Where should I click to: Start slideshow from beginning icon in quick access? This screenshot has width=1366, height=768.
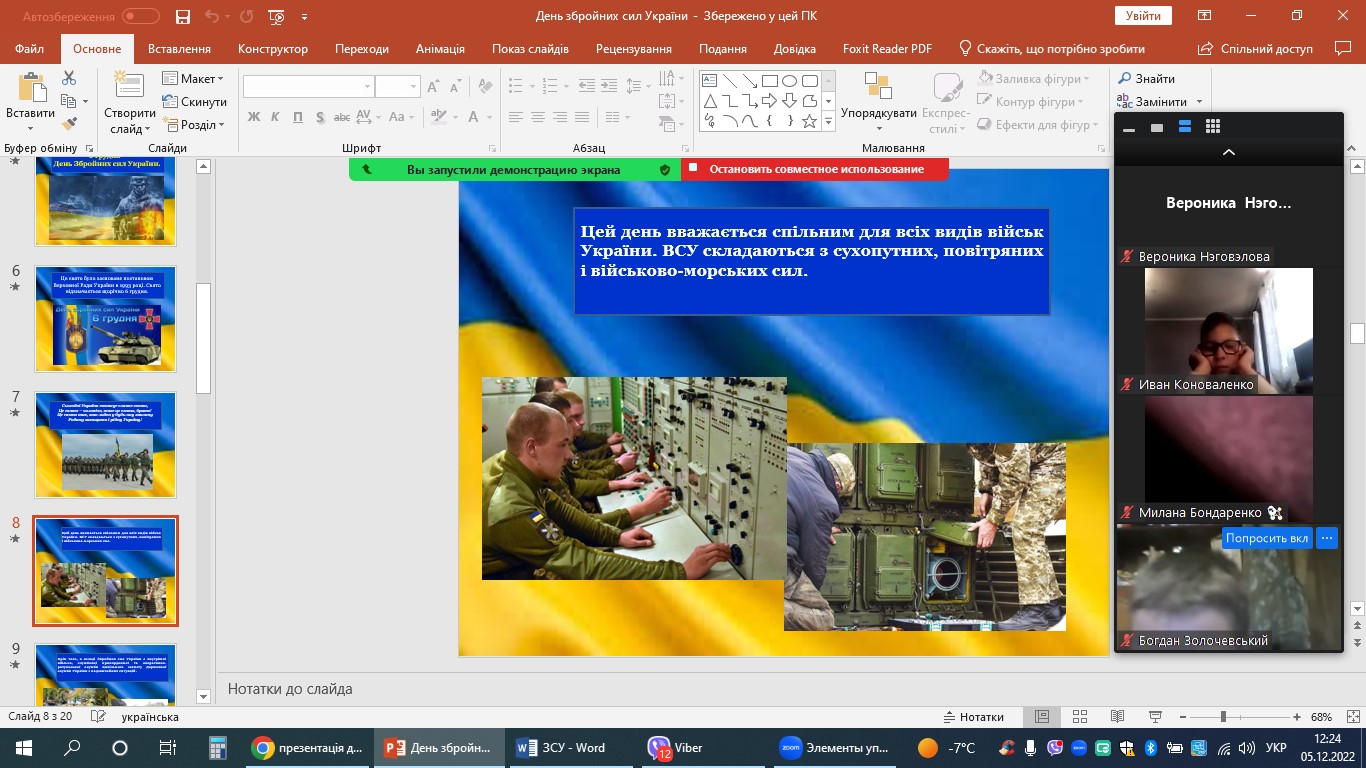[277, 16]
